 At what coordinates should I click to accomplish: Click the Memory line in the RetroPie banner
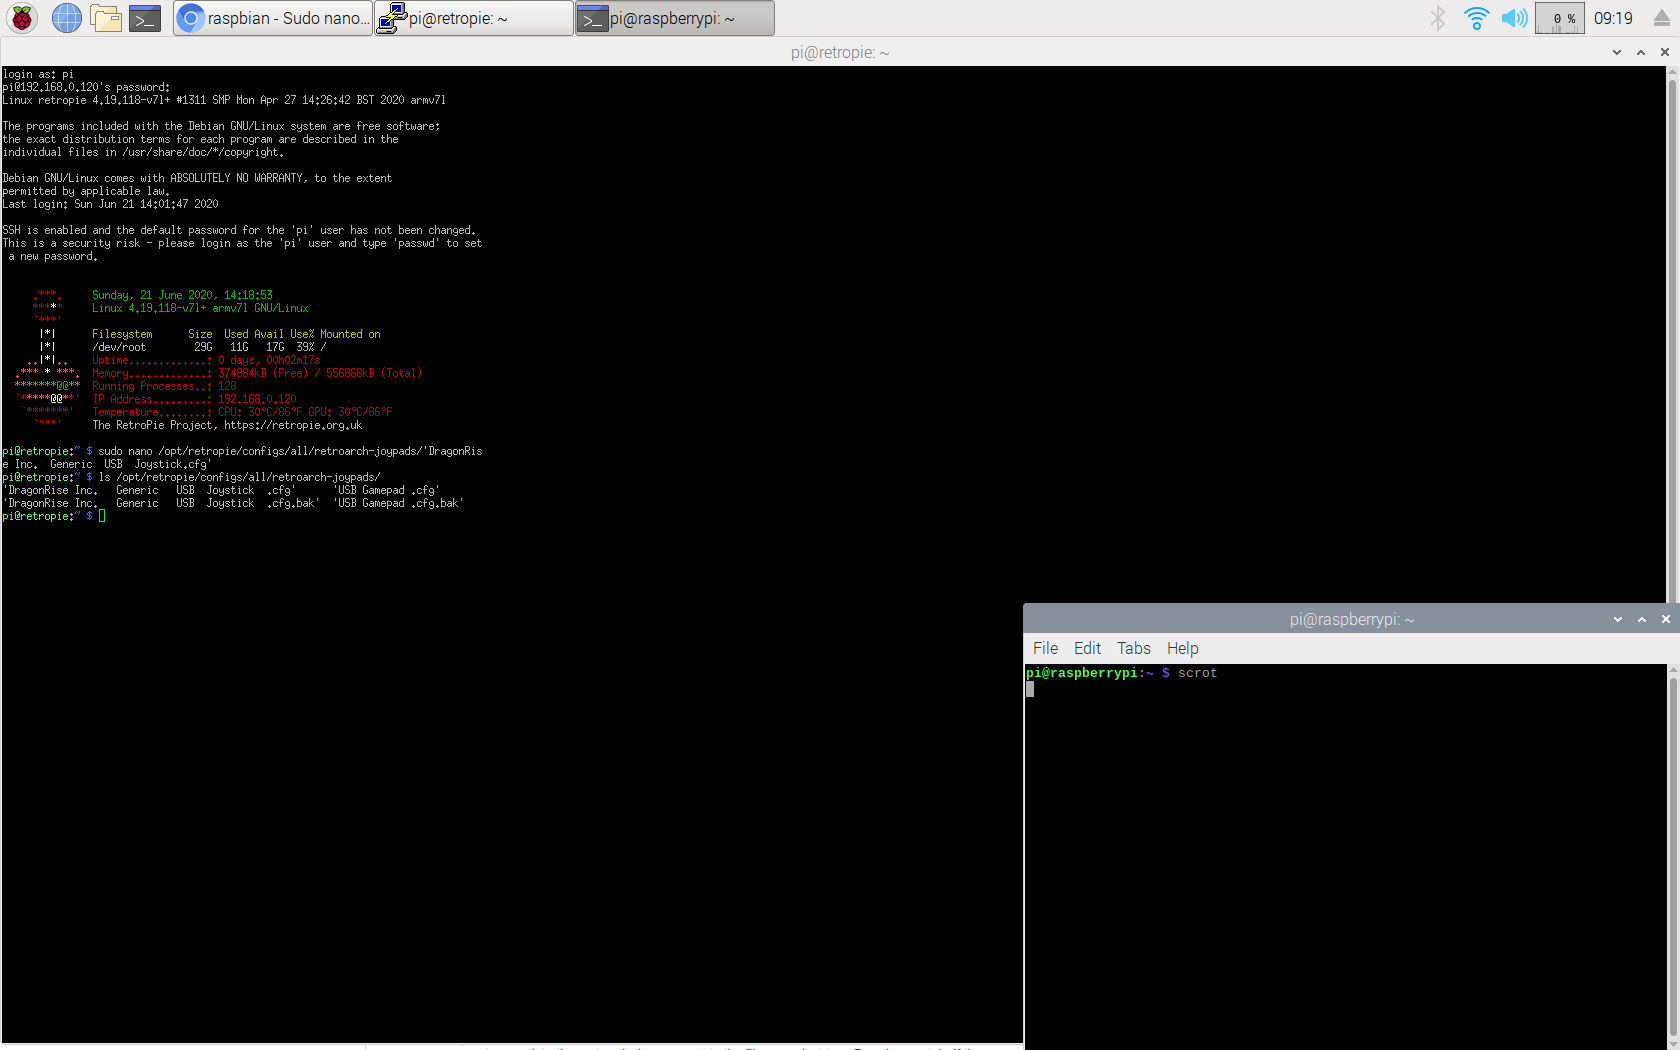click(x=257, y=373)
